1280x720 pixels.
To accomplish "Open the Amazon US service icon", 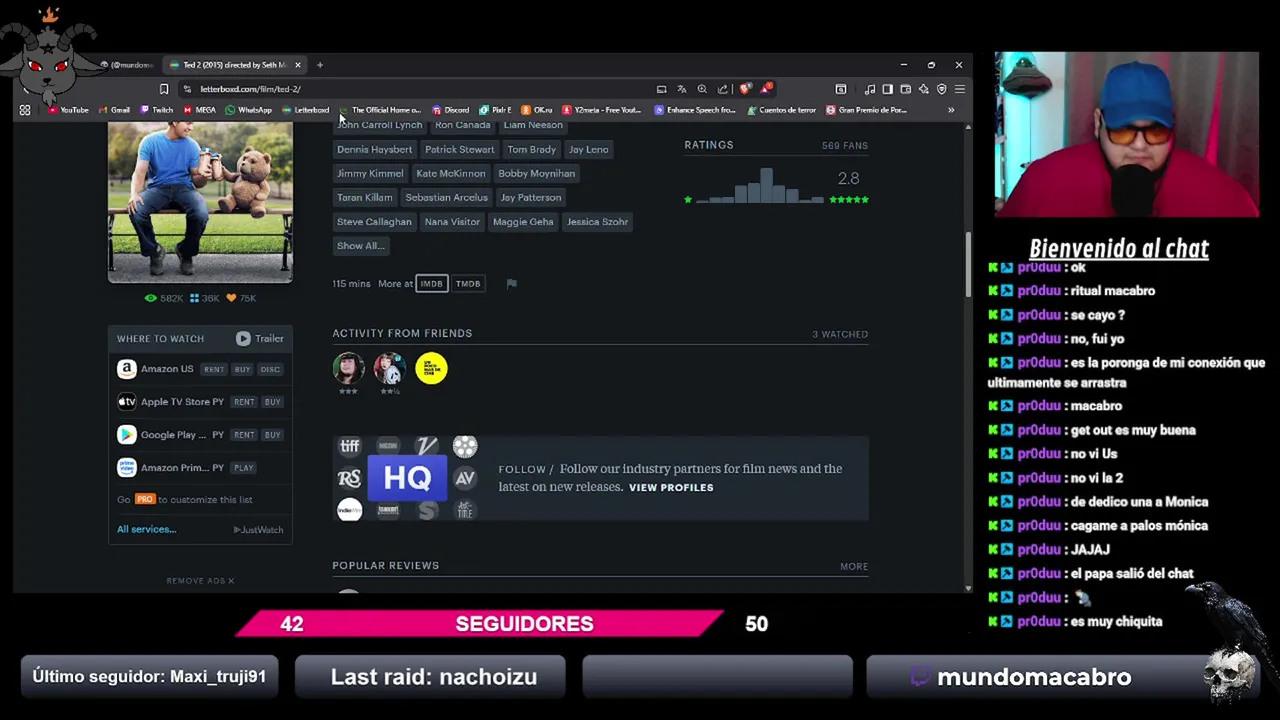I will click(126, 369).
